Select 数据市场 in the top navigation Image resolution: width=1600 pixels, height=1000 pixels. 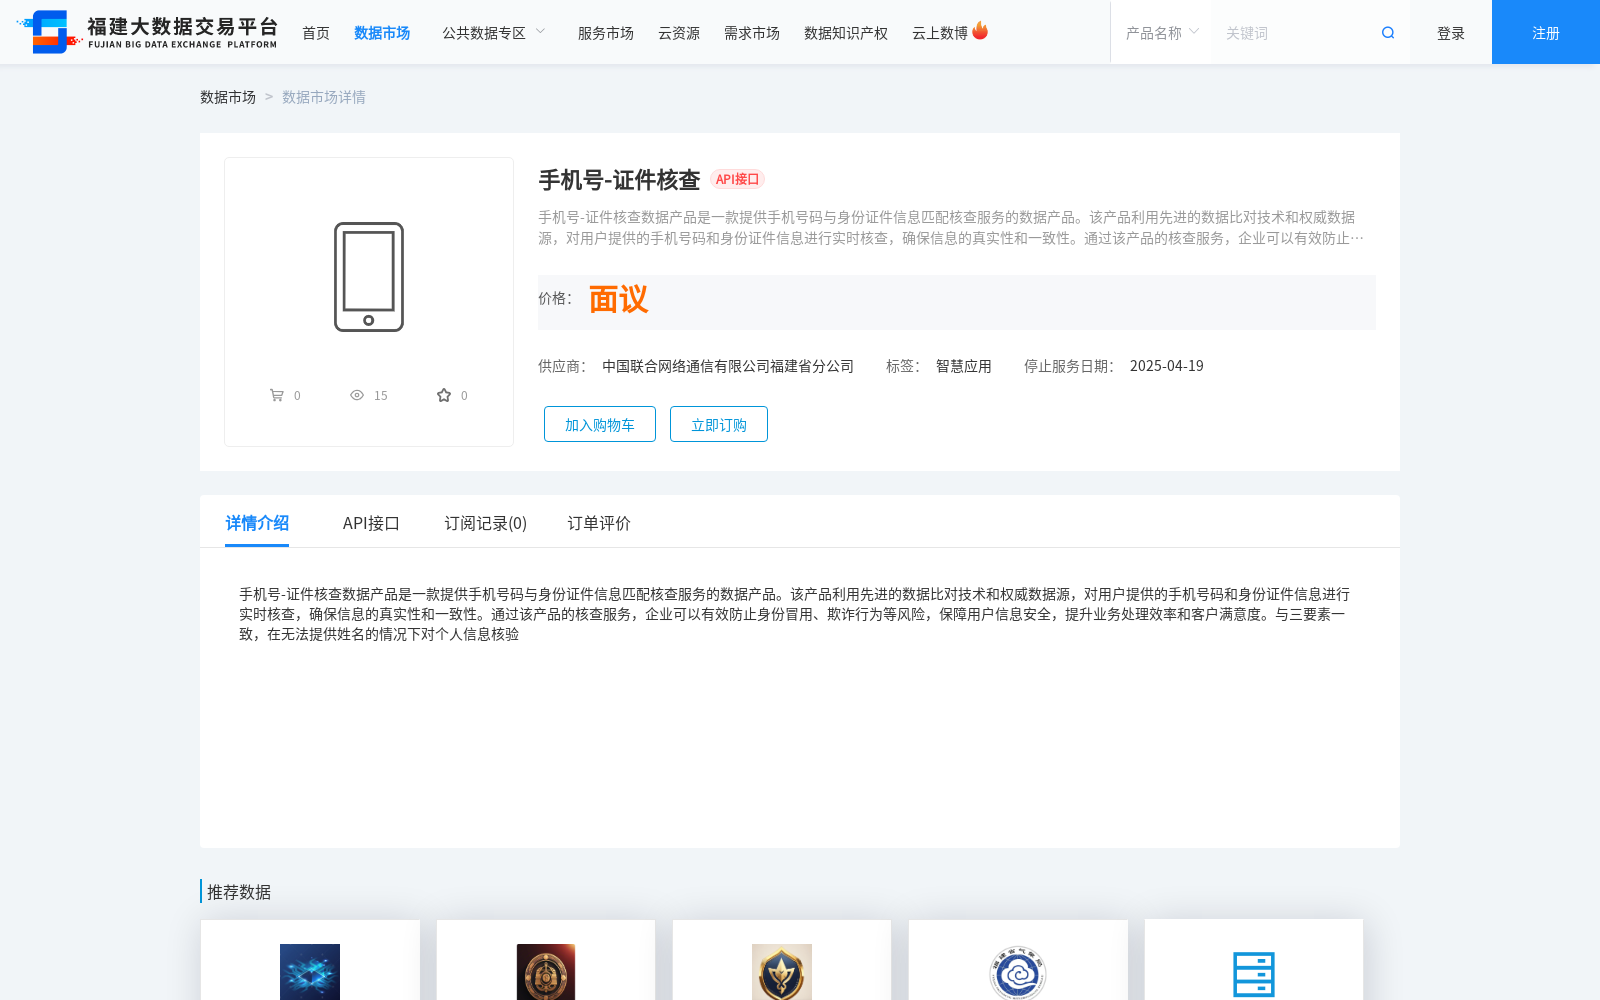(382, 33)
